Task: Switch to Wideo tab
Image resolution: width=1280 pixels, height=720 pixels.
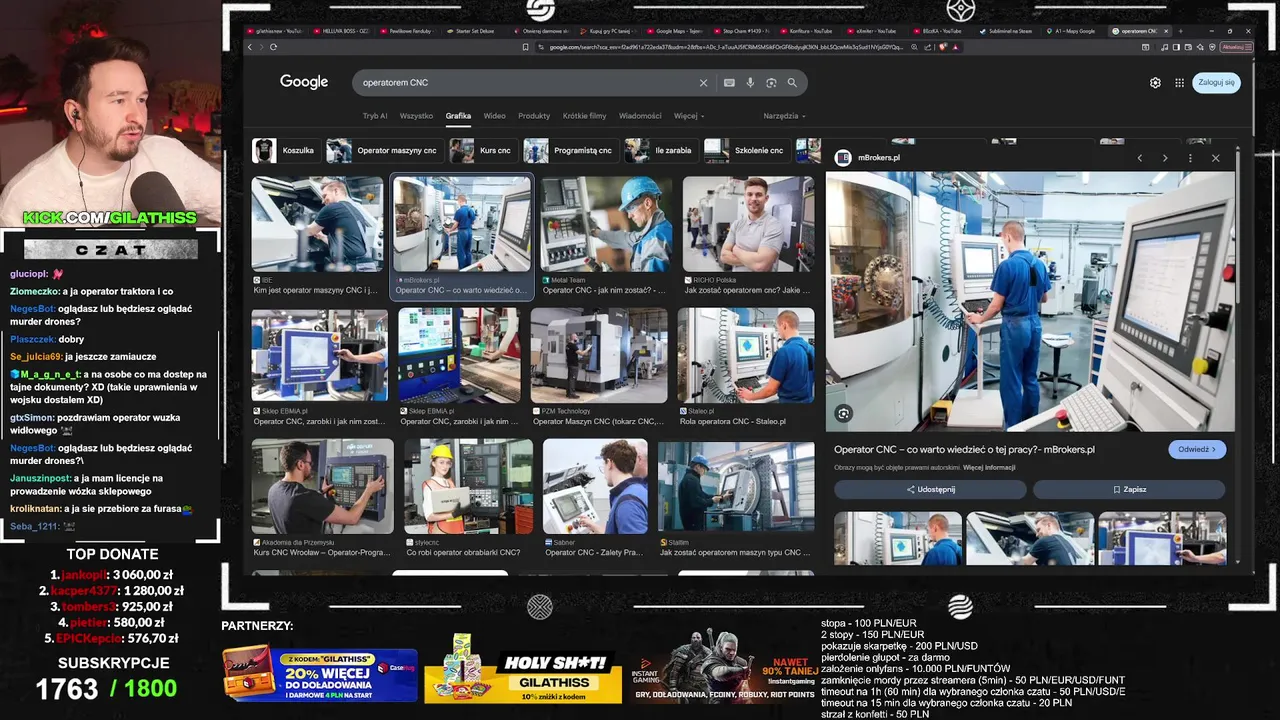Action: click(x=494, y=116)
